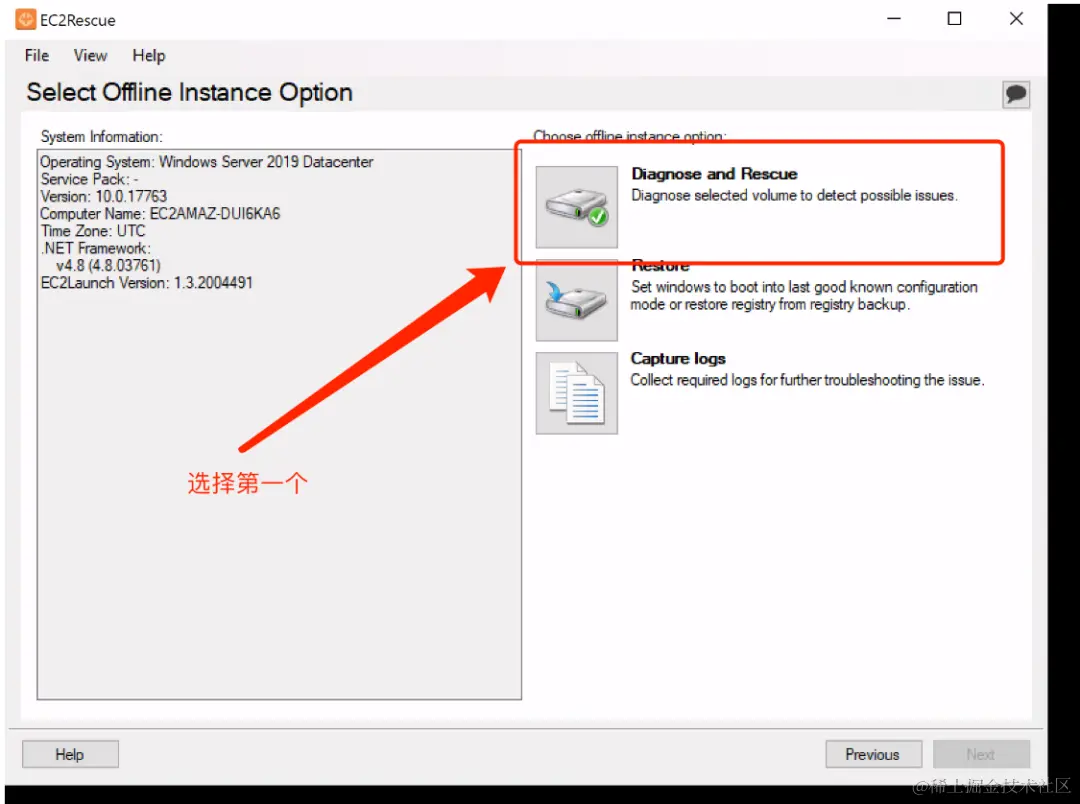The image size is (1080, 804).
Task: Click the Diagnose and Rescue heading
Action: [x=714, y=174]
